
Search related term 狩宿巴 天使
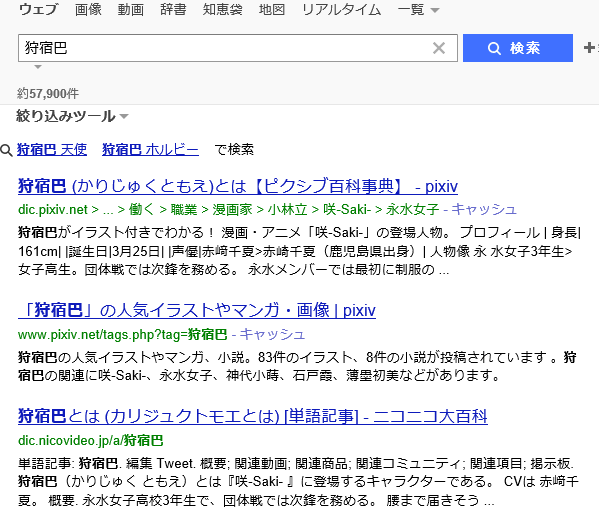(x=52, y=149)
